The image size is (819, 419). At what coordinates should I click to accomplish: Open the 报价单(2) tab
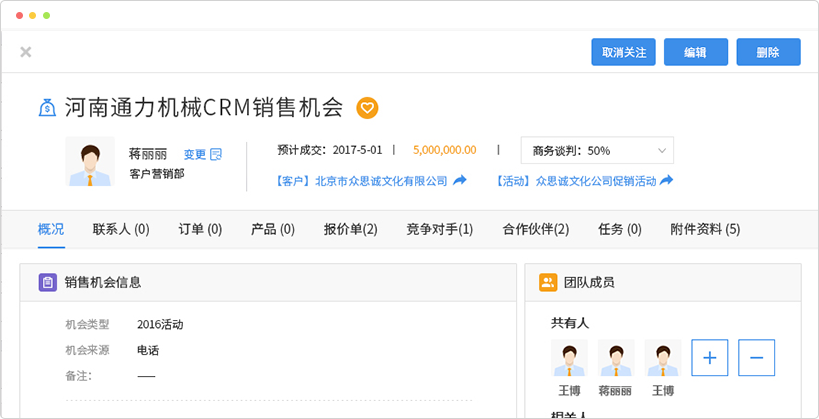(350, 230)
